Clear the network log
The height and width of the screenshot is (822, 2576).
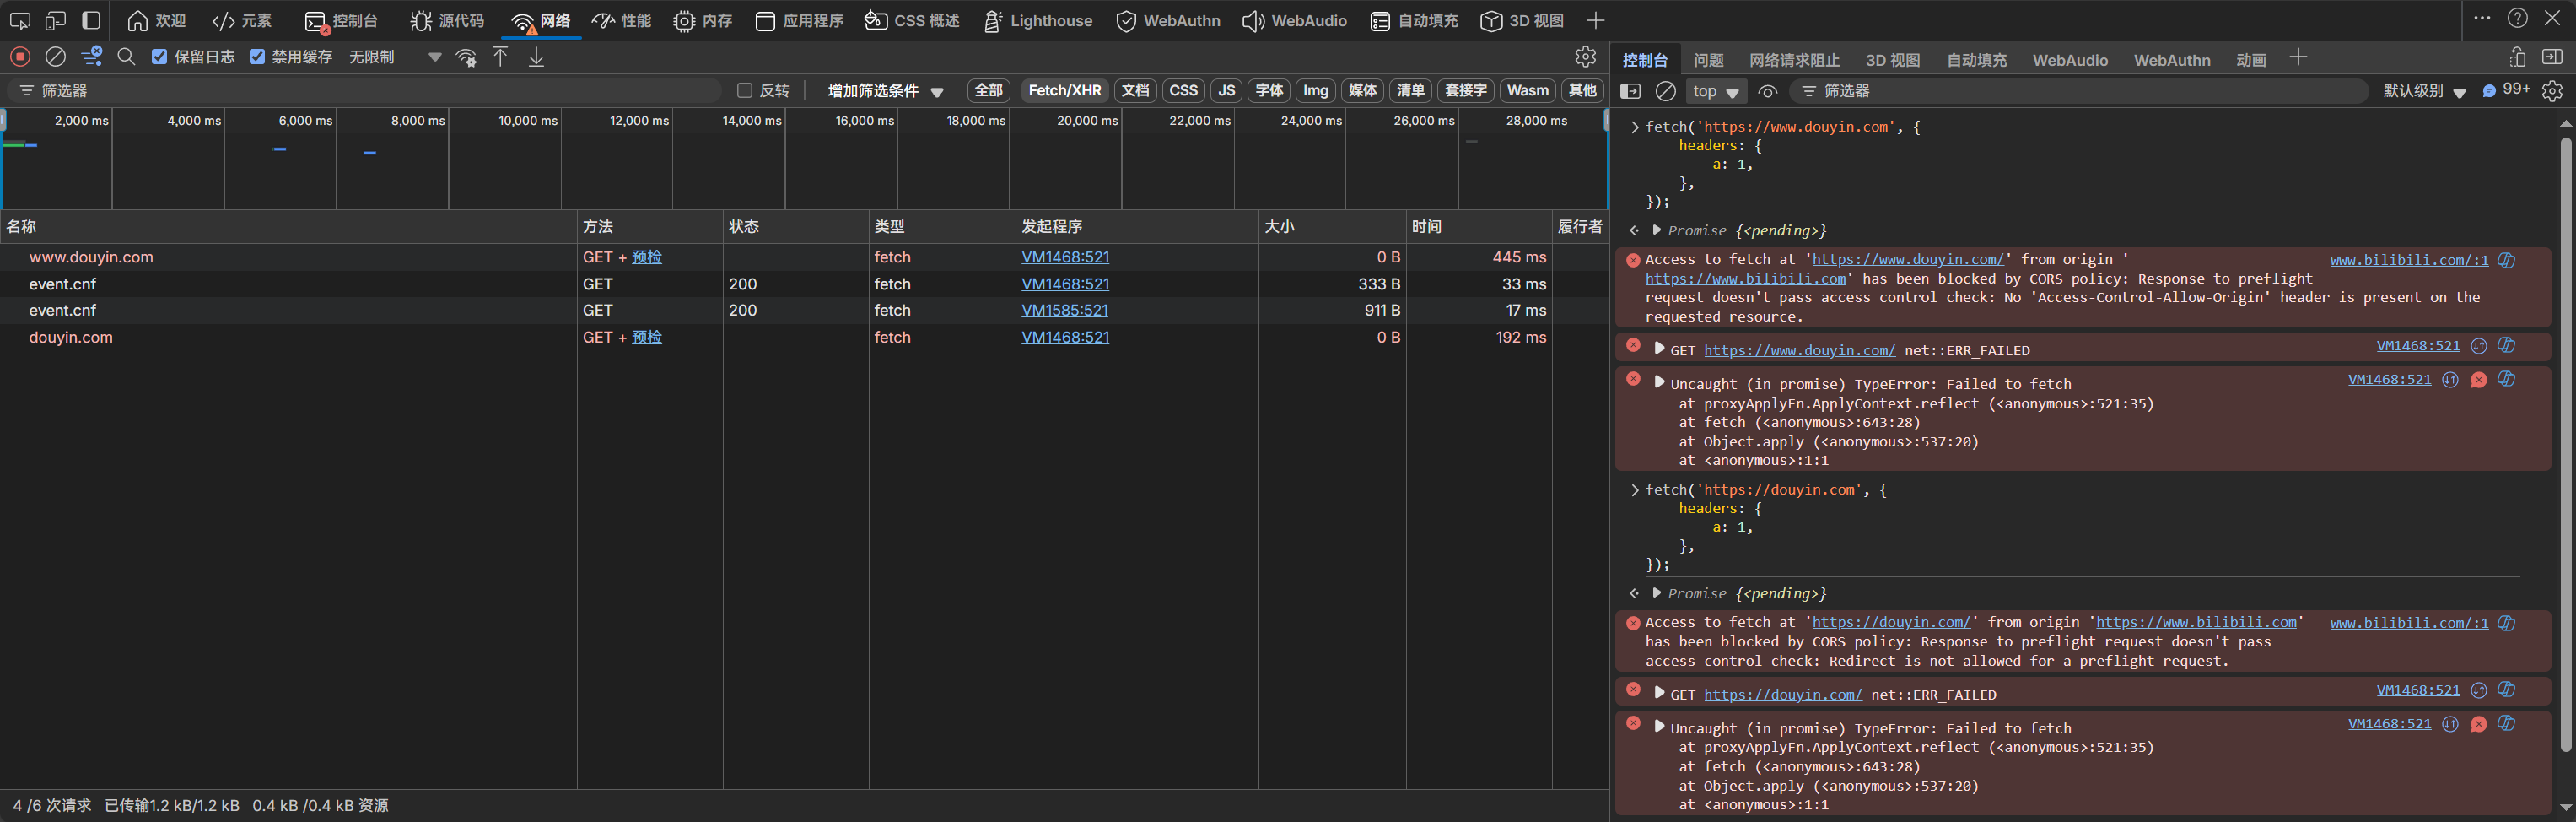pyautogui.click(x=56, y=57)
